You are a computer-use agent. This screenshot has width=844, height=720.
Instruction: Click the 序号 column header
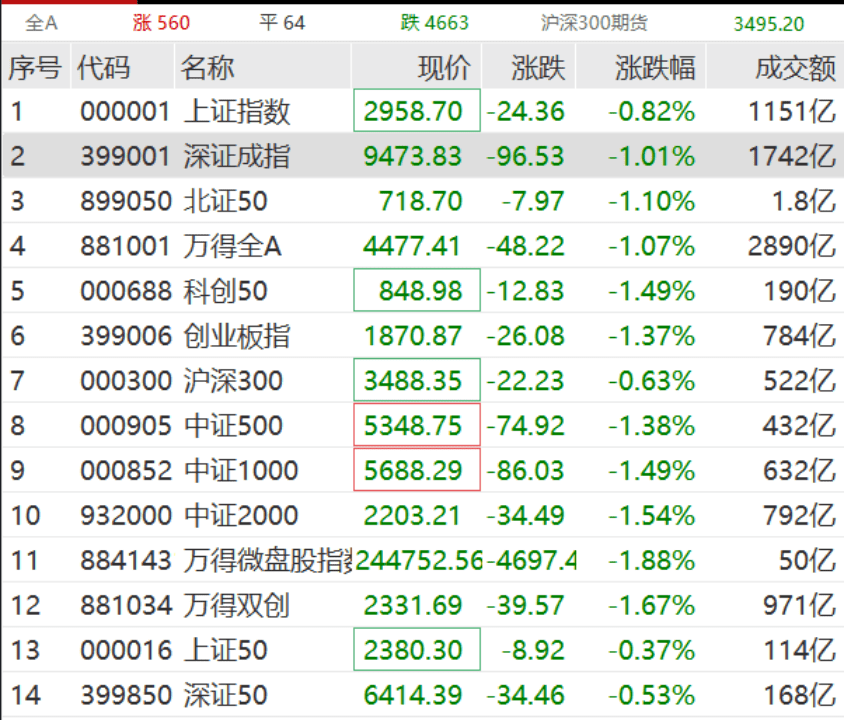click(x=35, y=68)
